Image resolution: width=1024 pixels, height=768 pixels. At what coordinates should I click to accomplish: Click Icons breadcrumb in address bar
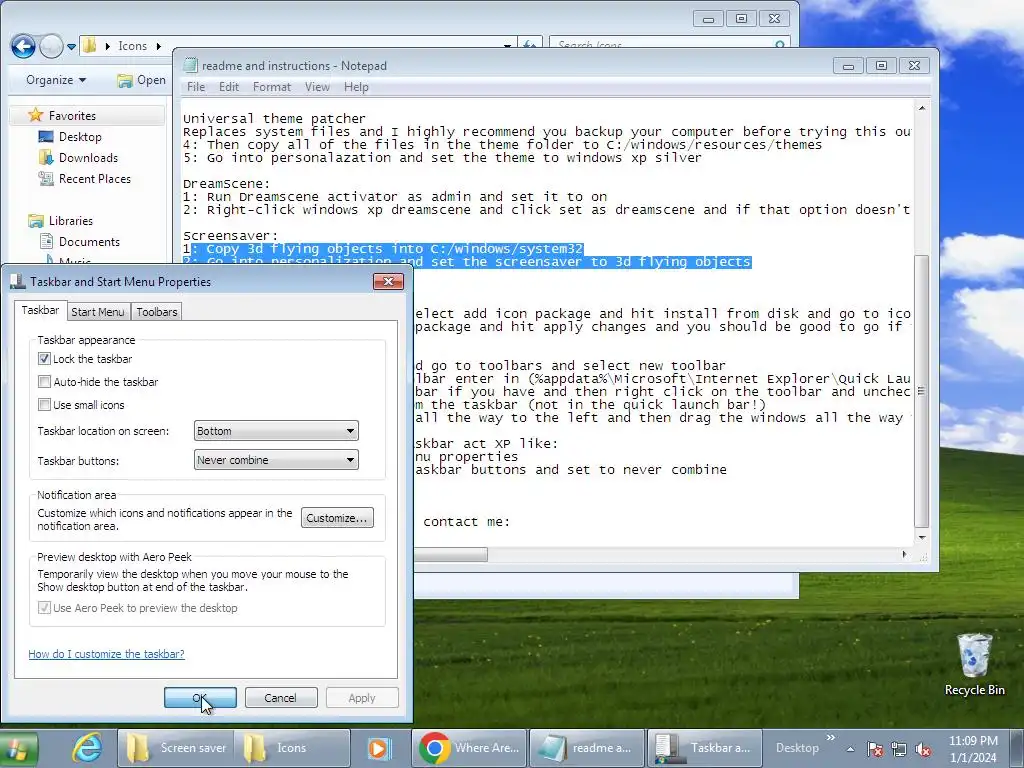(x=133, y=46)
